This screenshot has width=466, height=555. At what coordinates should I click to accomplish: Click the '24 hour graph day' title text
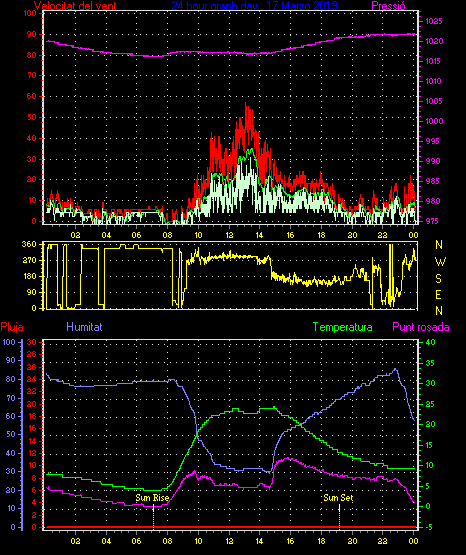point(214,6)
